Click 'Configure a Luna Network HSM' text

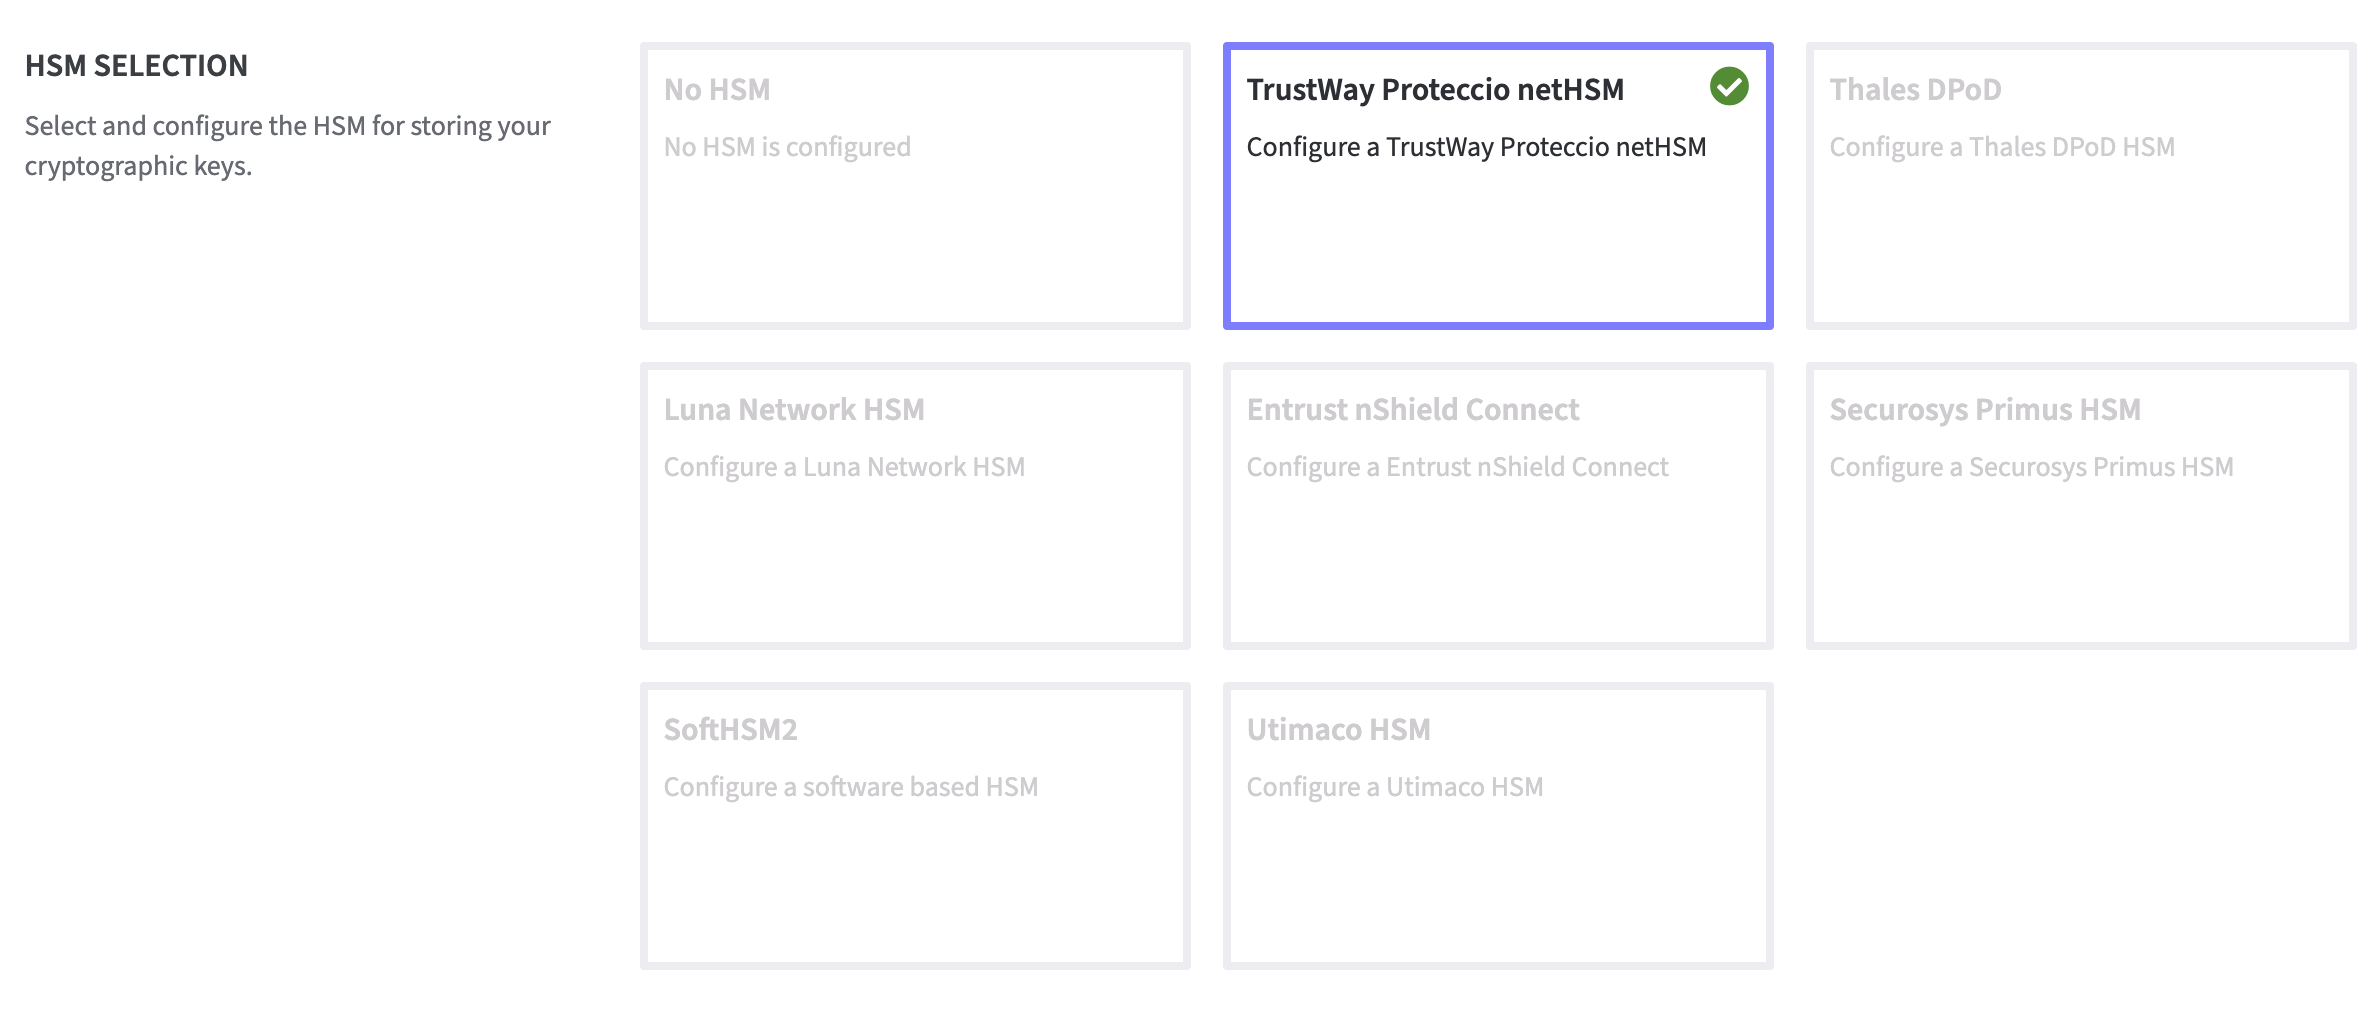(x=844, y=467)
